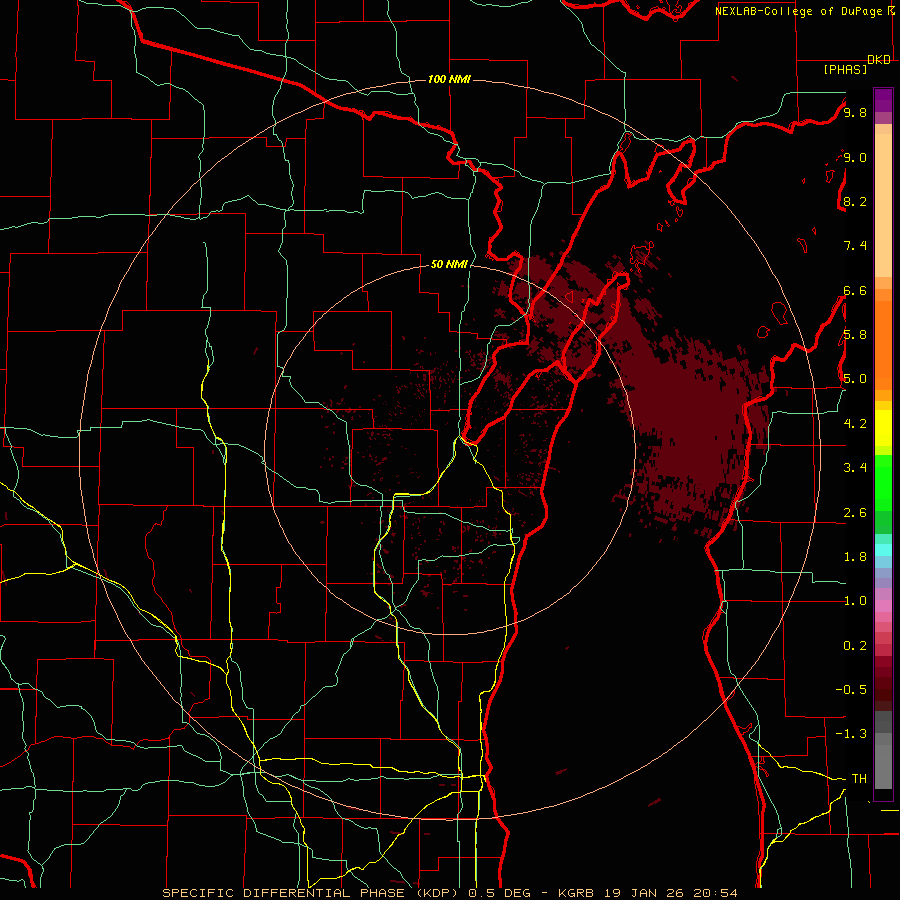Pick the pink band of the color scale
Viewport: 900px width, 900px height.
(x=883, y=606)
